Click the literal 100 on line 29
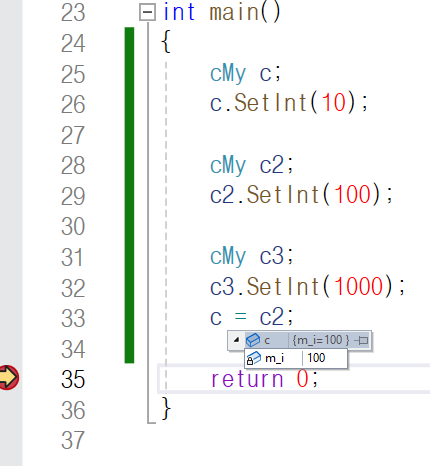Image resolution: width=430 pixels, height=466 pixels. (352, 195)
